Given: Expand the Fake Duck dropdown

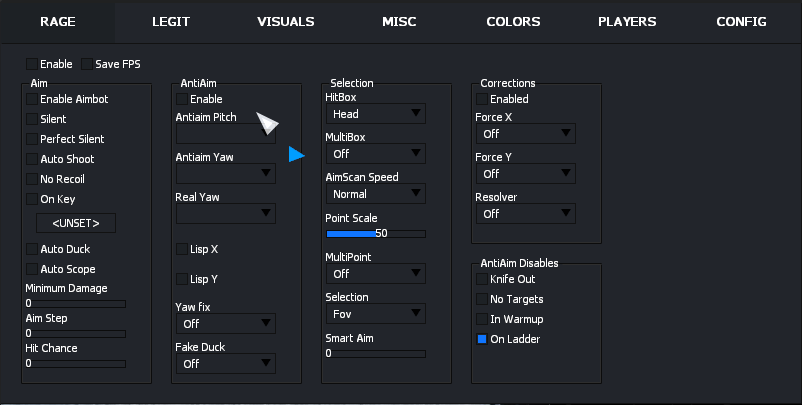Looking at the screenshot, I should pos(225,363).
